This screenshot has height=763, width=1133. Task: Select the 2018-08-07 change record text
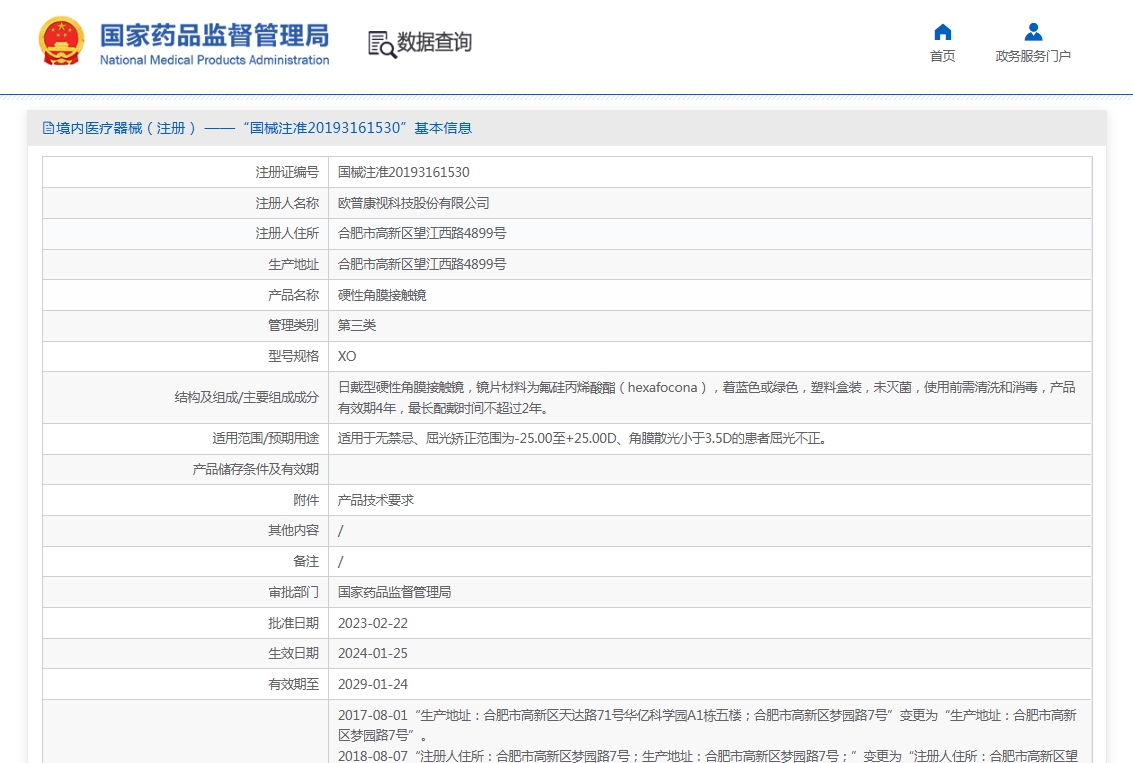coord(707,756)
